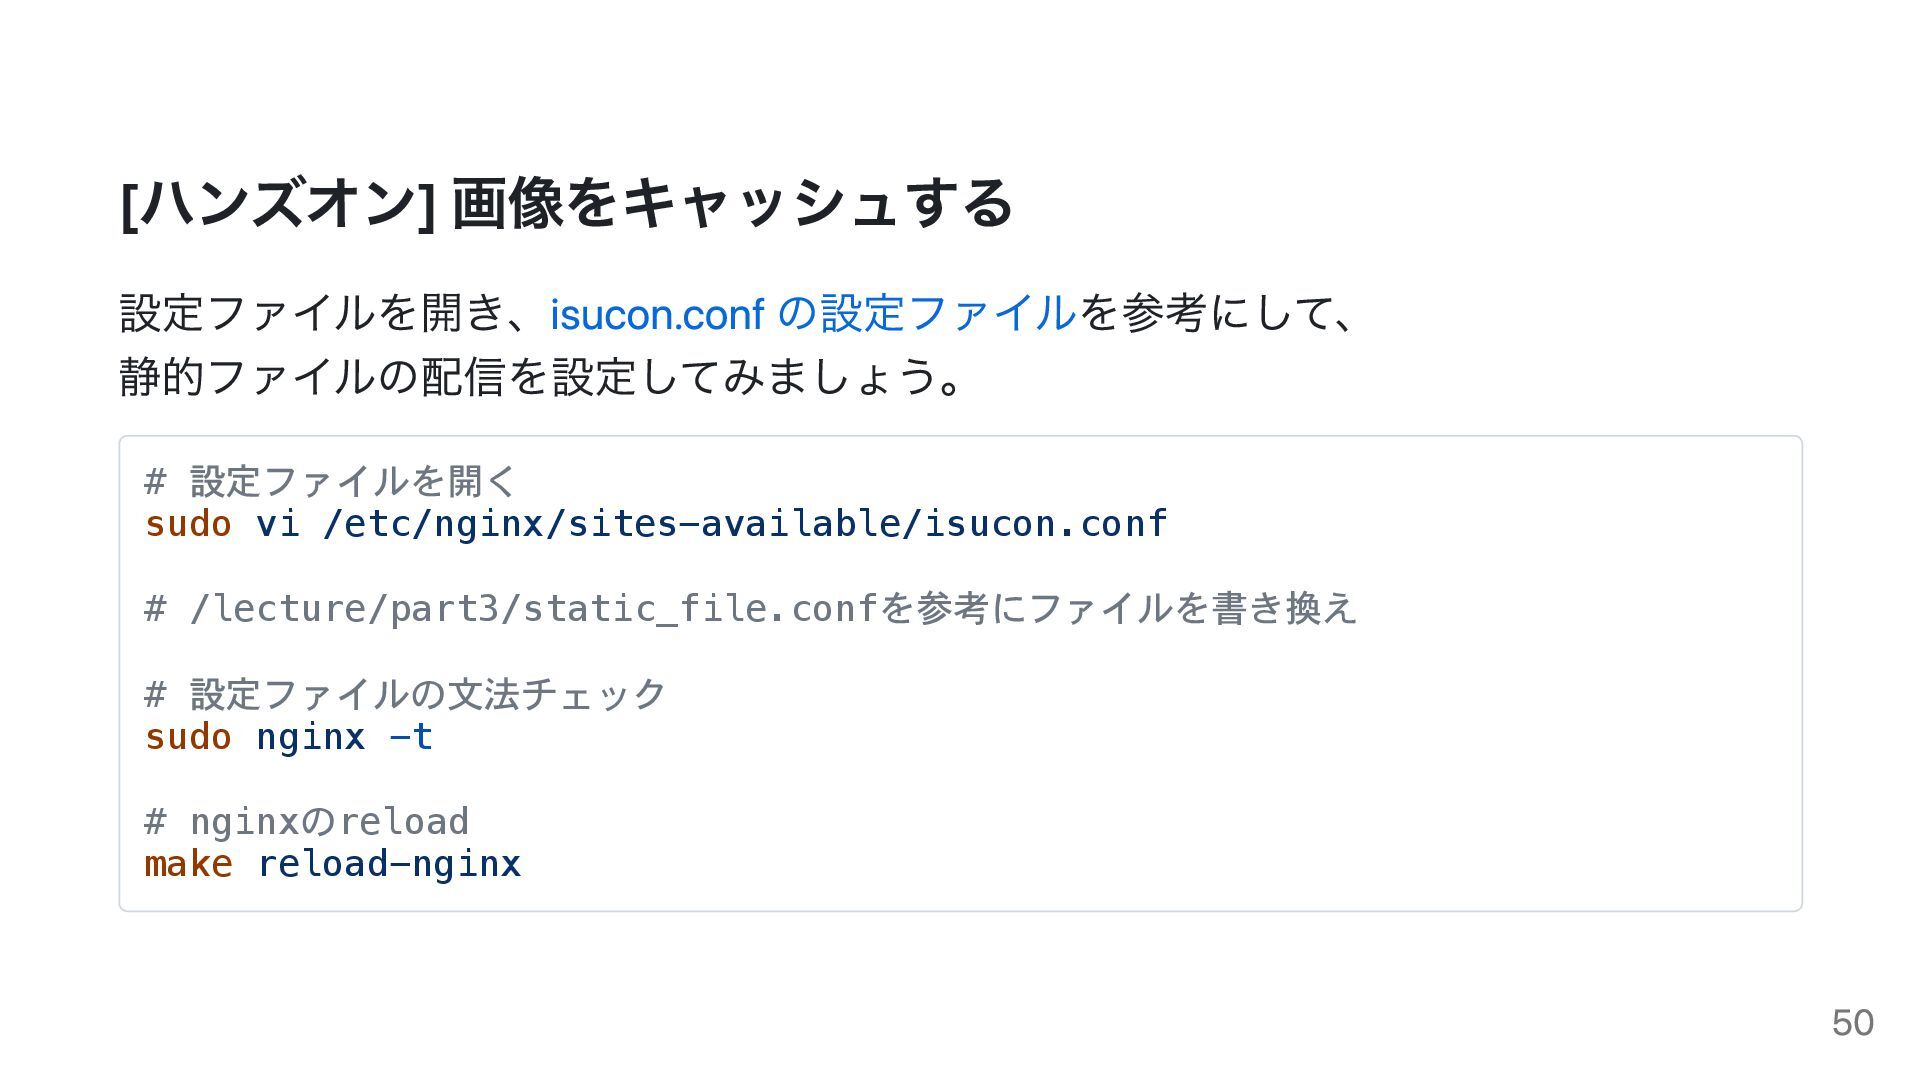Image resolution: width=1920 pixels, height=1080 pixels.
Task: Click the word make in last command
Action: click(189, 864)
